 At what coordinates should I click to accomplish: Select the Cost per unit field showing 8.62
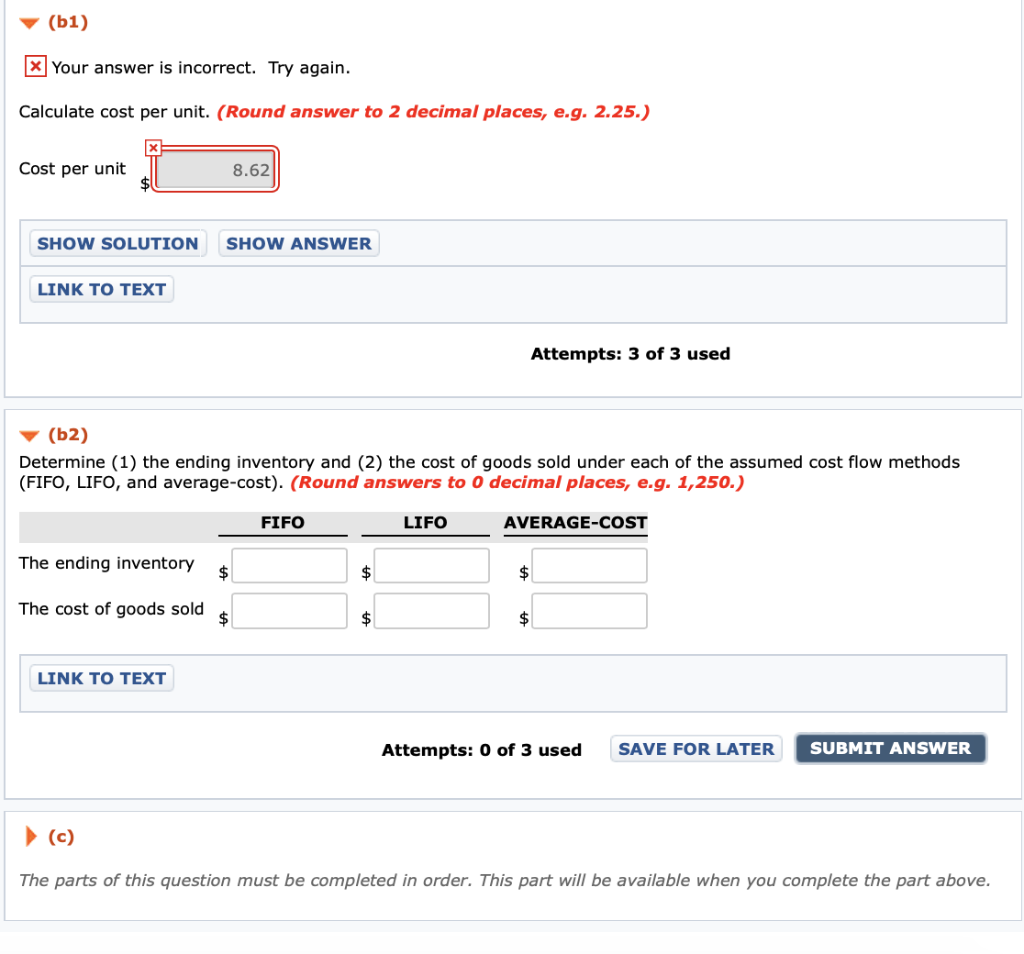pyautogui.click(x=215, y=169)
